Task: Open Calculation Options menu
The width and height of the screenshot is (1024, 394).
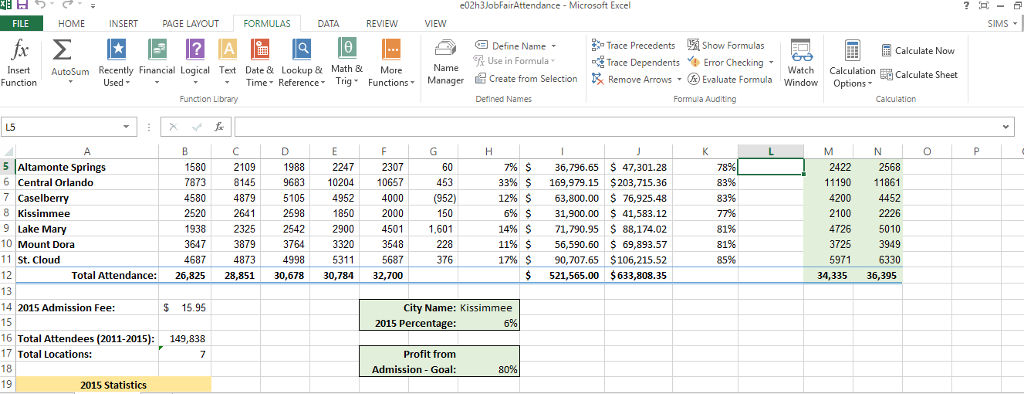Action: pos(852,63)
